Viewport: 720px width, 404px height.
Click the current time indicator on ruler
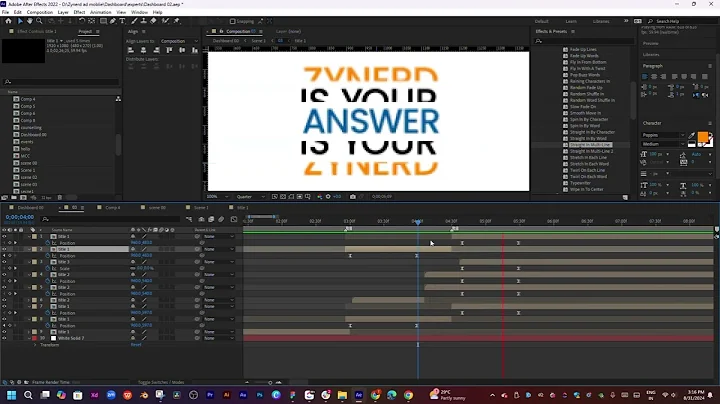[x=417, y=222]
